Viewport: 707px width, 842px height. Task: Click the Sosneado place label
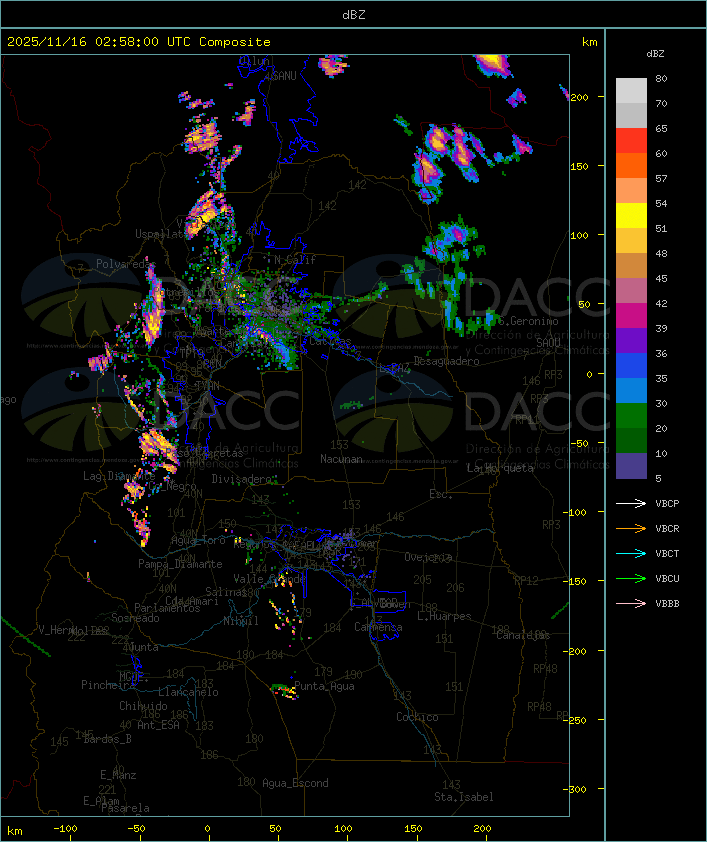135,618
